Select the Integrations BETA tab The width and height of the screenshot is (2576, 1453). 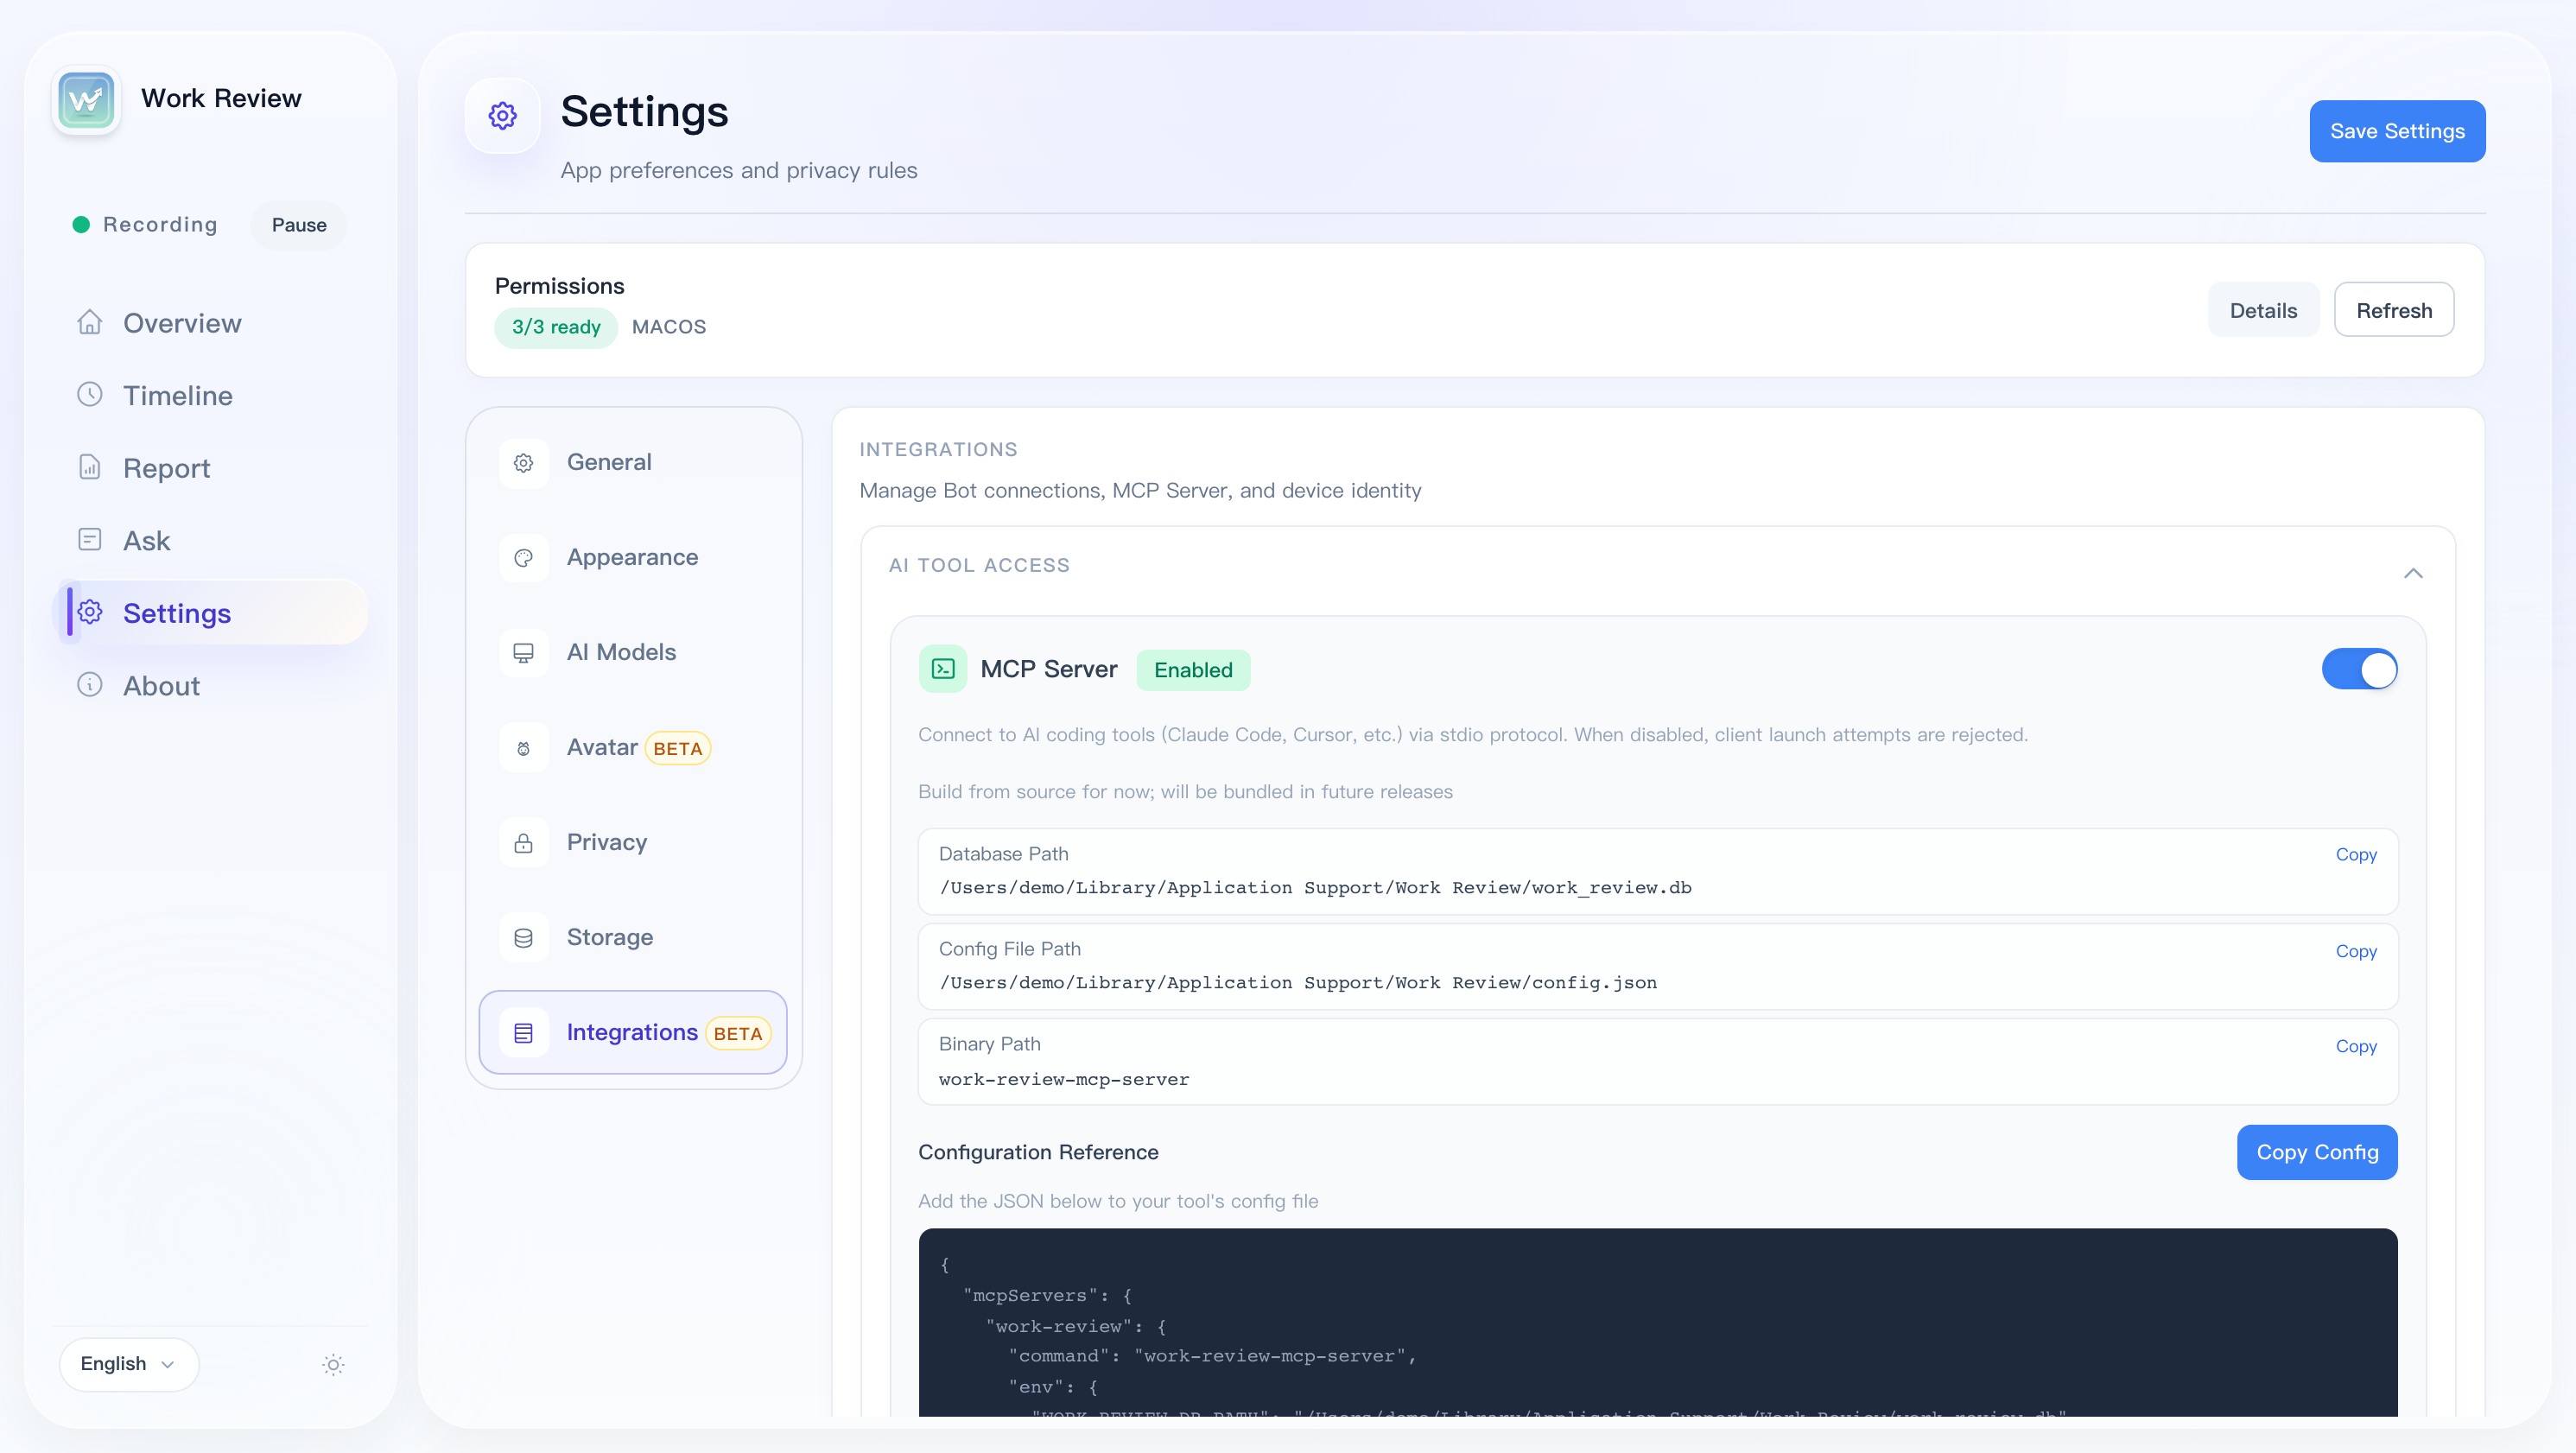click(633, 1032)
